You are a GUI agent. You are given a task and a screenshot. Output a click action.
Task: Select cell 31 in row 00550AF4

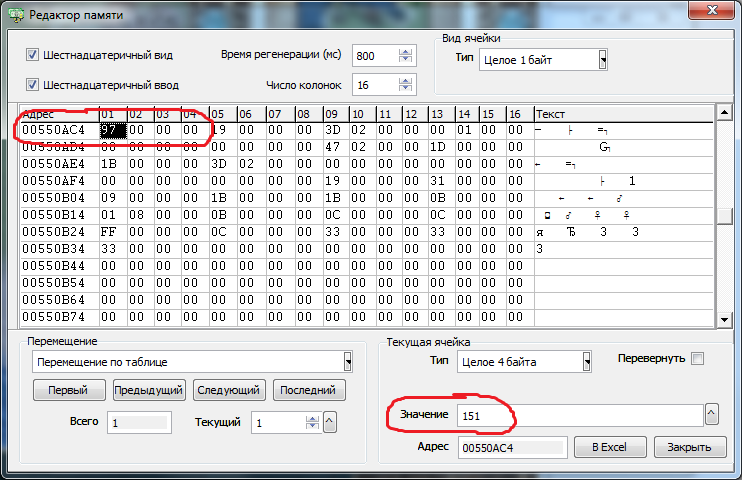tap(442, 181)
